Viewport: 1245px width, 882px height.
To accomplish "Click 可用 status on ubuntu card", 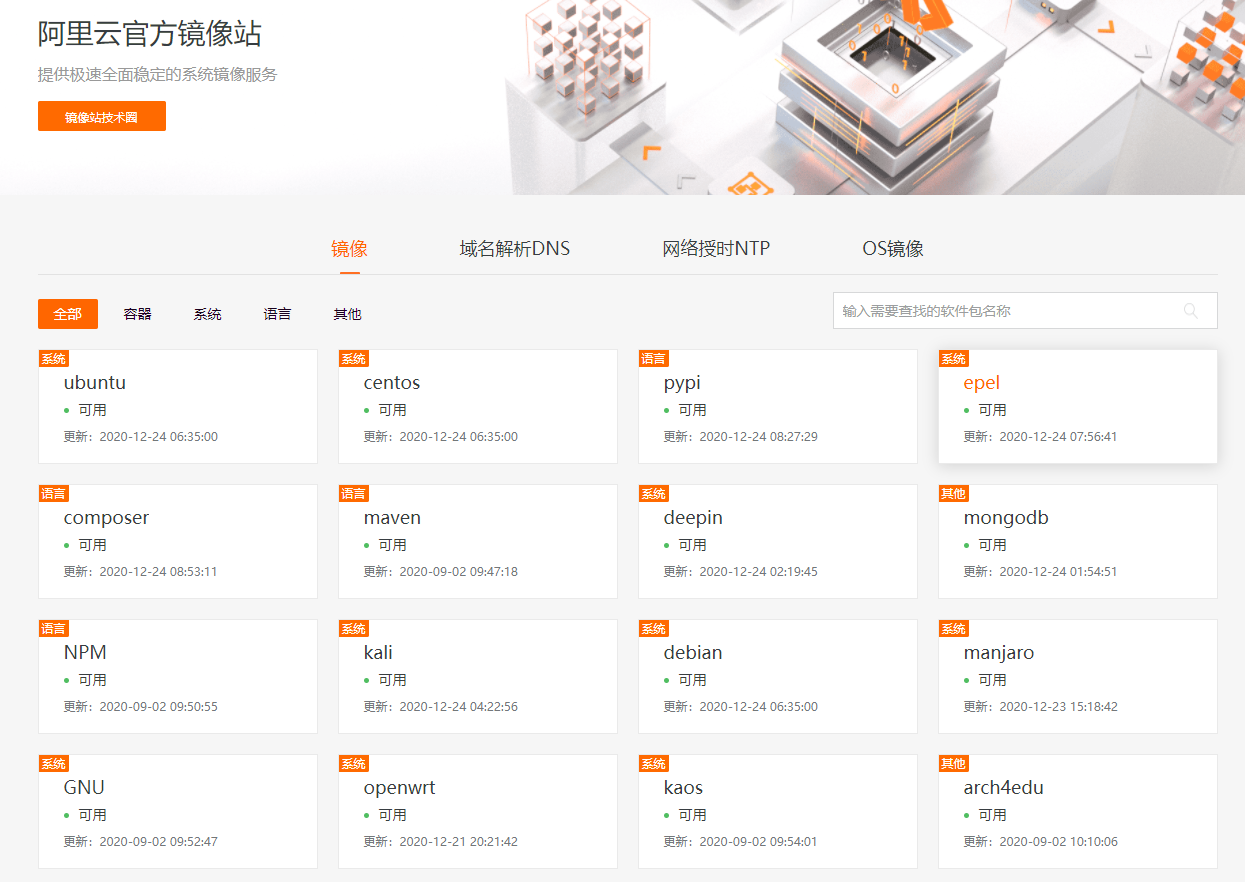I will pos(93,410).
